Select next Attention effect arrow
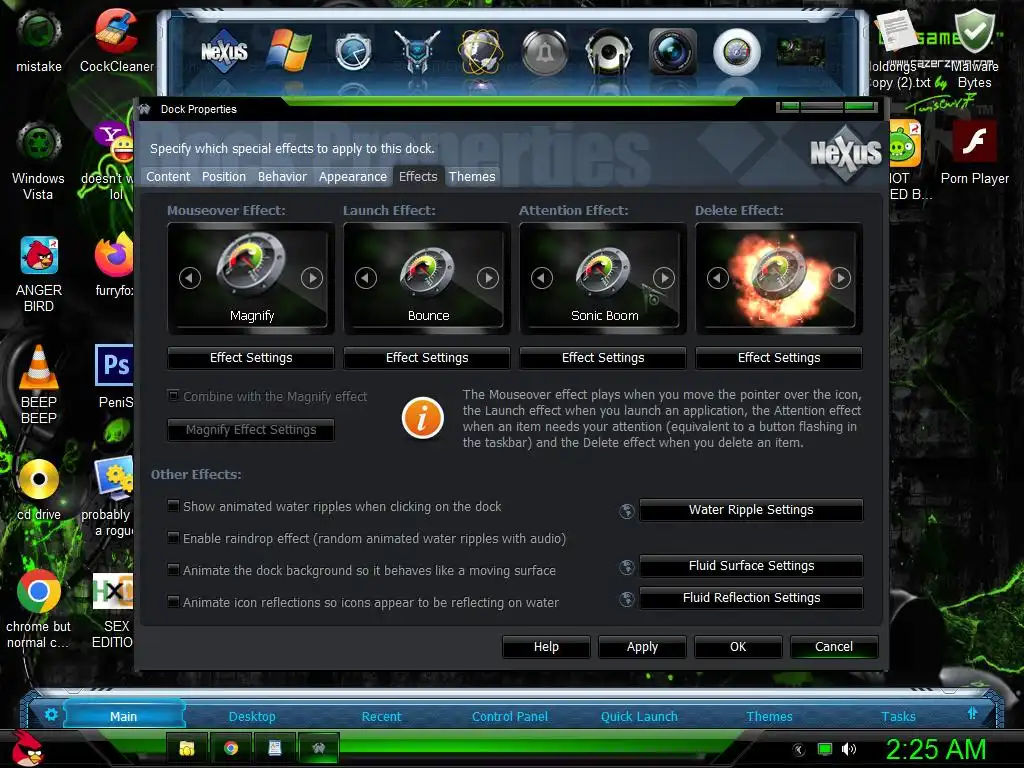1024x768 pixels. tap(664, 278)
